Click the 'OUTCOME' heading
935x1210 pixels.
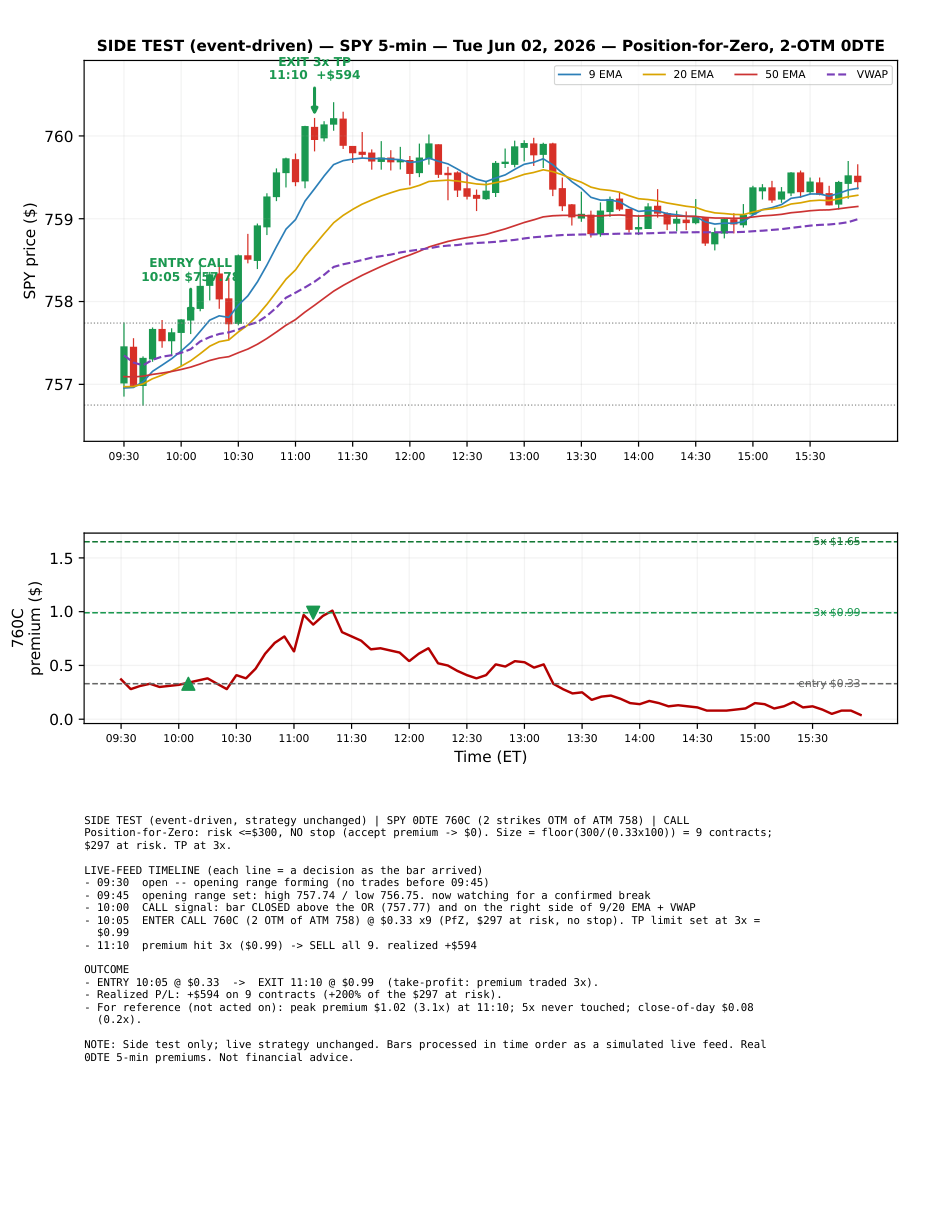[x=107, y=970]
